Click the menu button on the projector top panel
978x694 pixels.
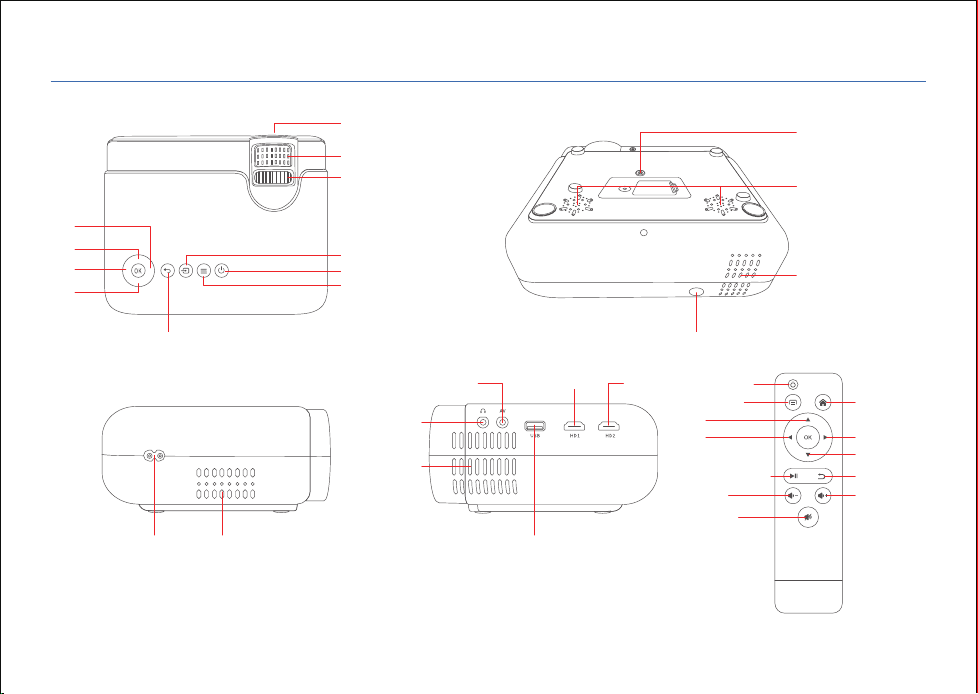(x=203, y=271)
